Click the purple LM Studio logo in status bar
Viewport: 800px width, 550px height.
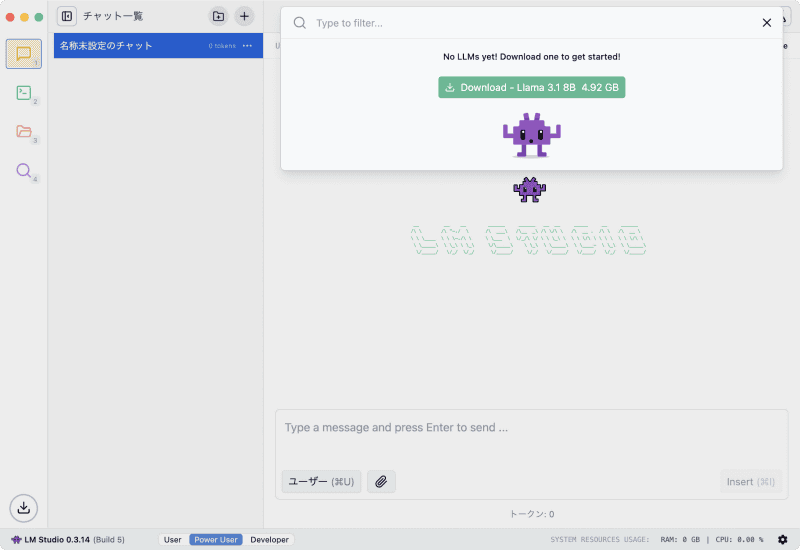(16, 540)
